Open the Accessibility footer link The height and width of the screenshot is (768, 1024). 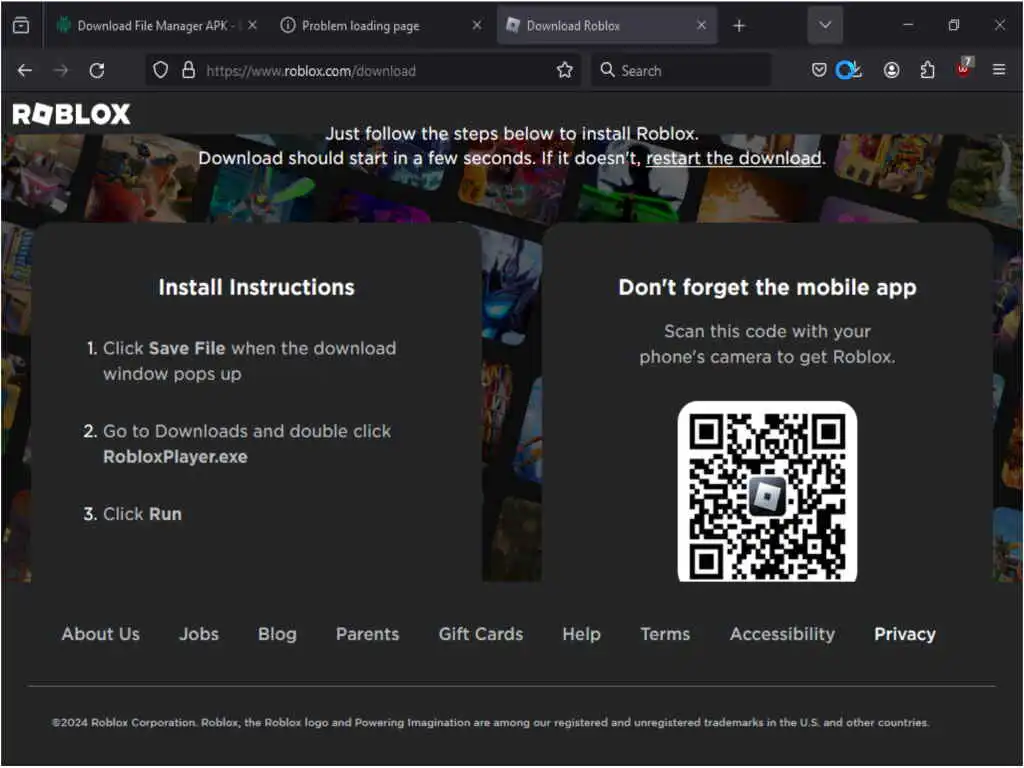[782, 634]
